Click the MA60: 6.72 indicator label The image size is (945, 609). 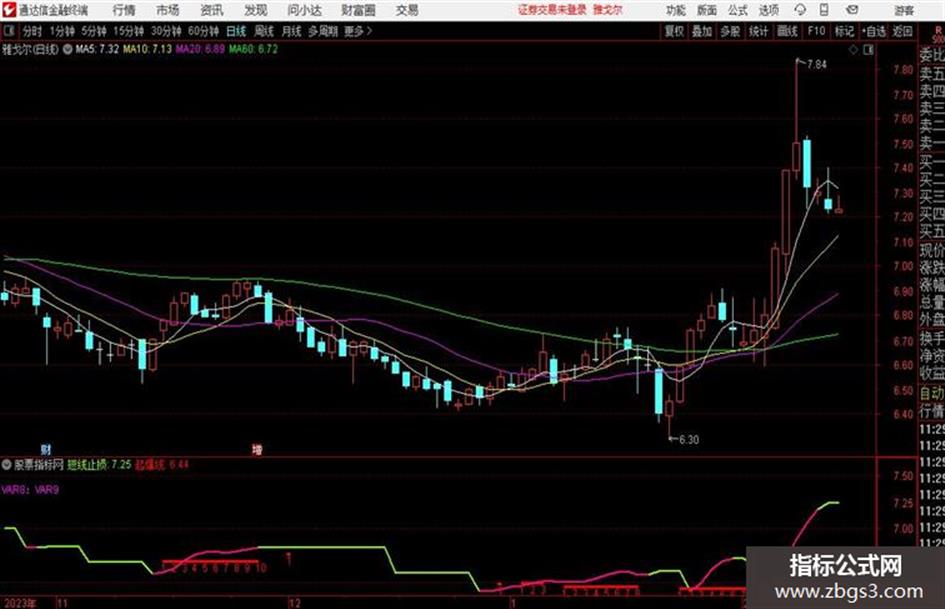(x=253, y=49)
